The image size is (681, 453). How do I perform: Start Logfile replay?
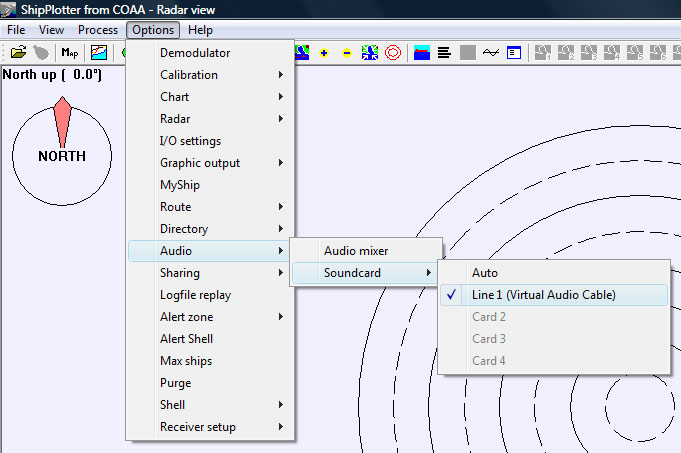210,295
